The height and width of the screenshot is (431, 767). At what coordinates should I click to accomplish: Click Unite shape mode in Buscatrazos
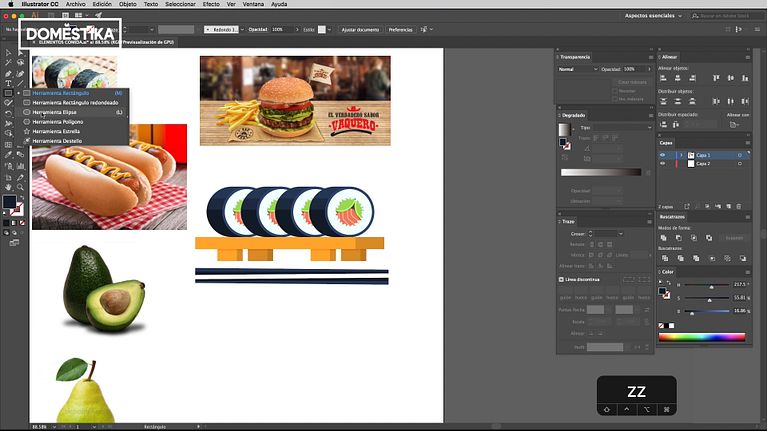(x=664, y=238)
